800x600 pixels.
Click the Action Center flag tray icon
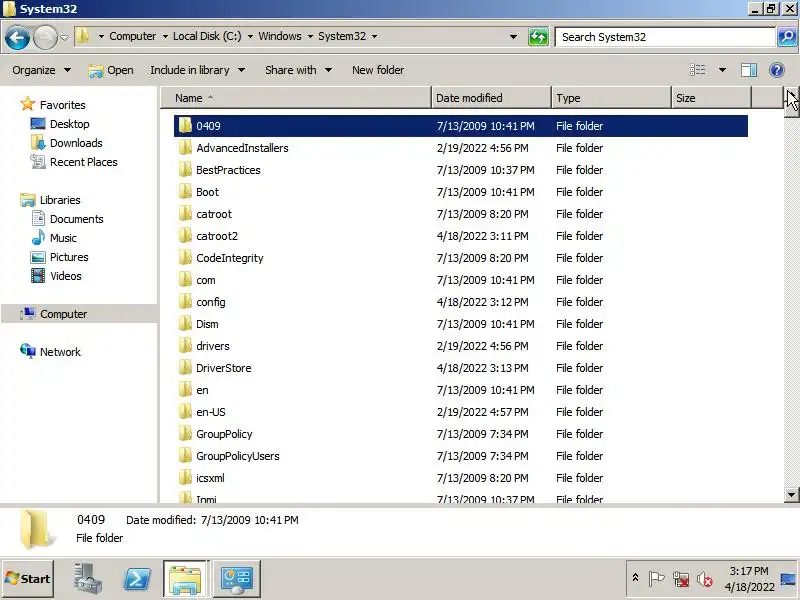coord(656,579)
